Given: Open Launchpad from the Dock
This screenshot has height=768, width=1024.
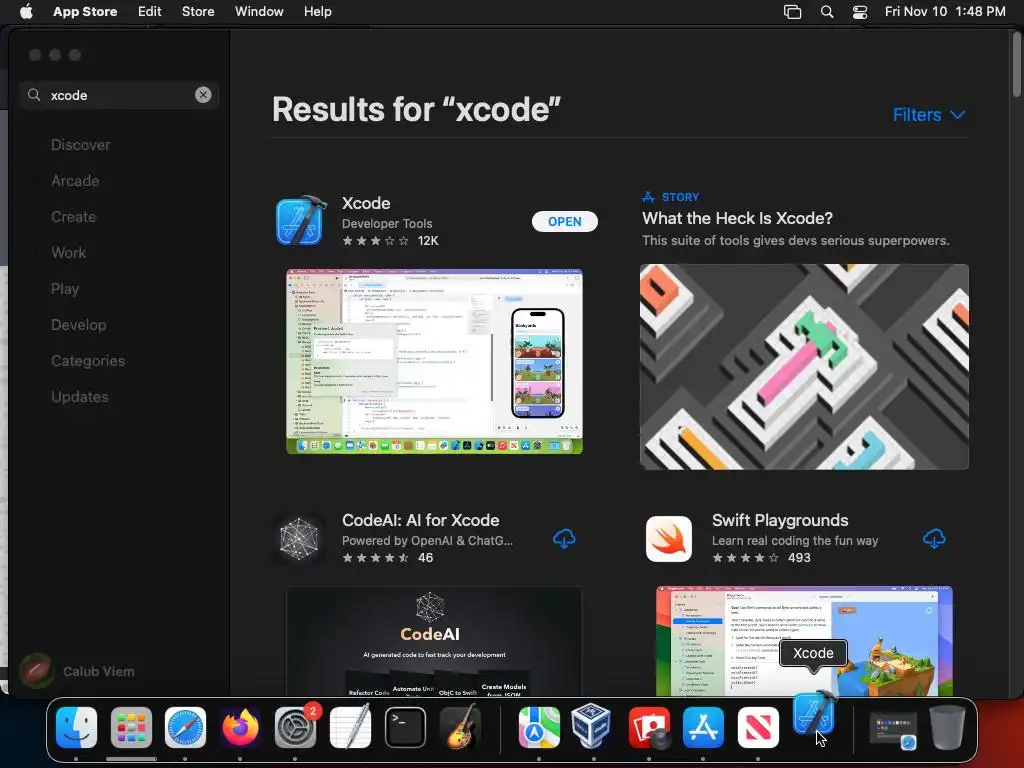Looking at the screenshot, I should pyautogui.click(x=131, y=727).
